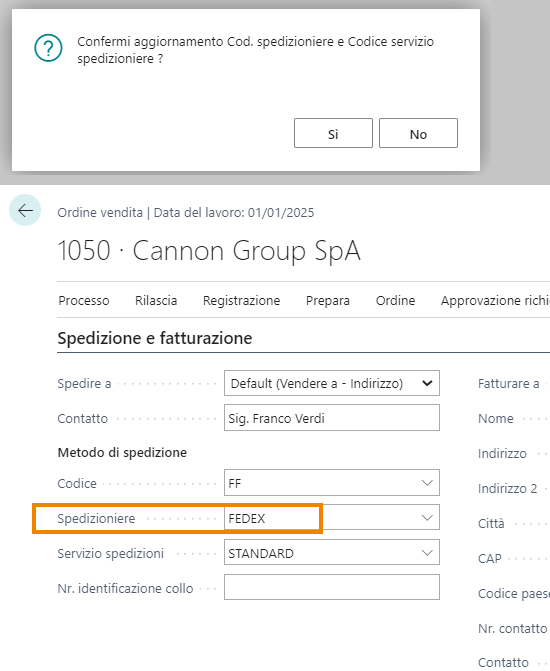Click the Ordine vendita breadcrumb text
The image size is (550, 671).
click(100, 212)
